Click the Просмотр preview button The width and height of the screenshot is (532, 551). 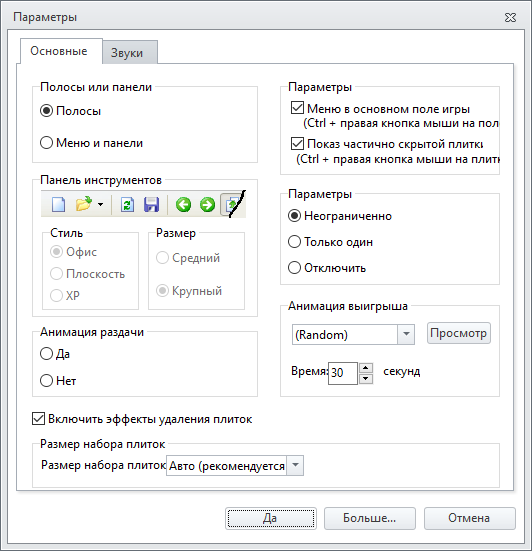point(459,333)
